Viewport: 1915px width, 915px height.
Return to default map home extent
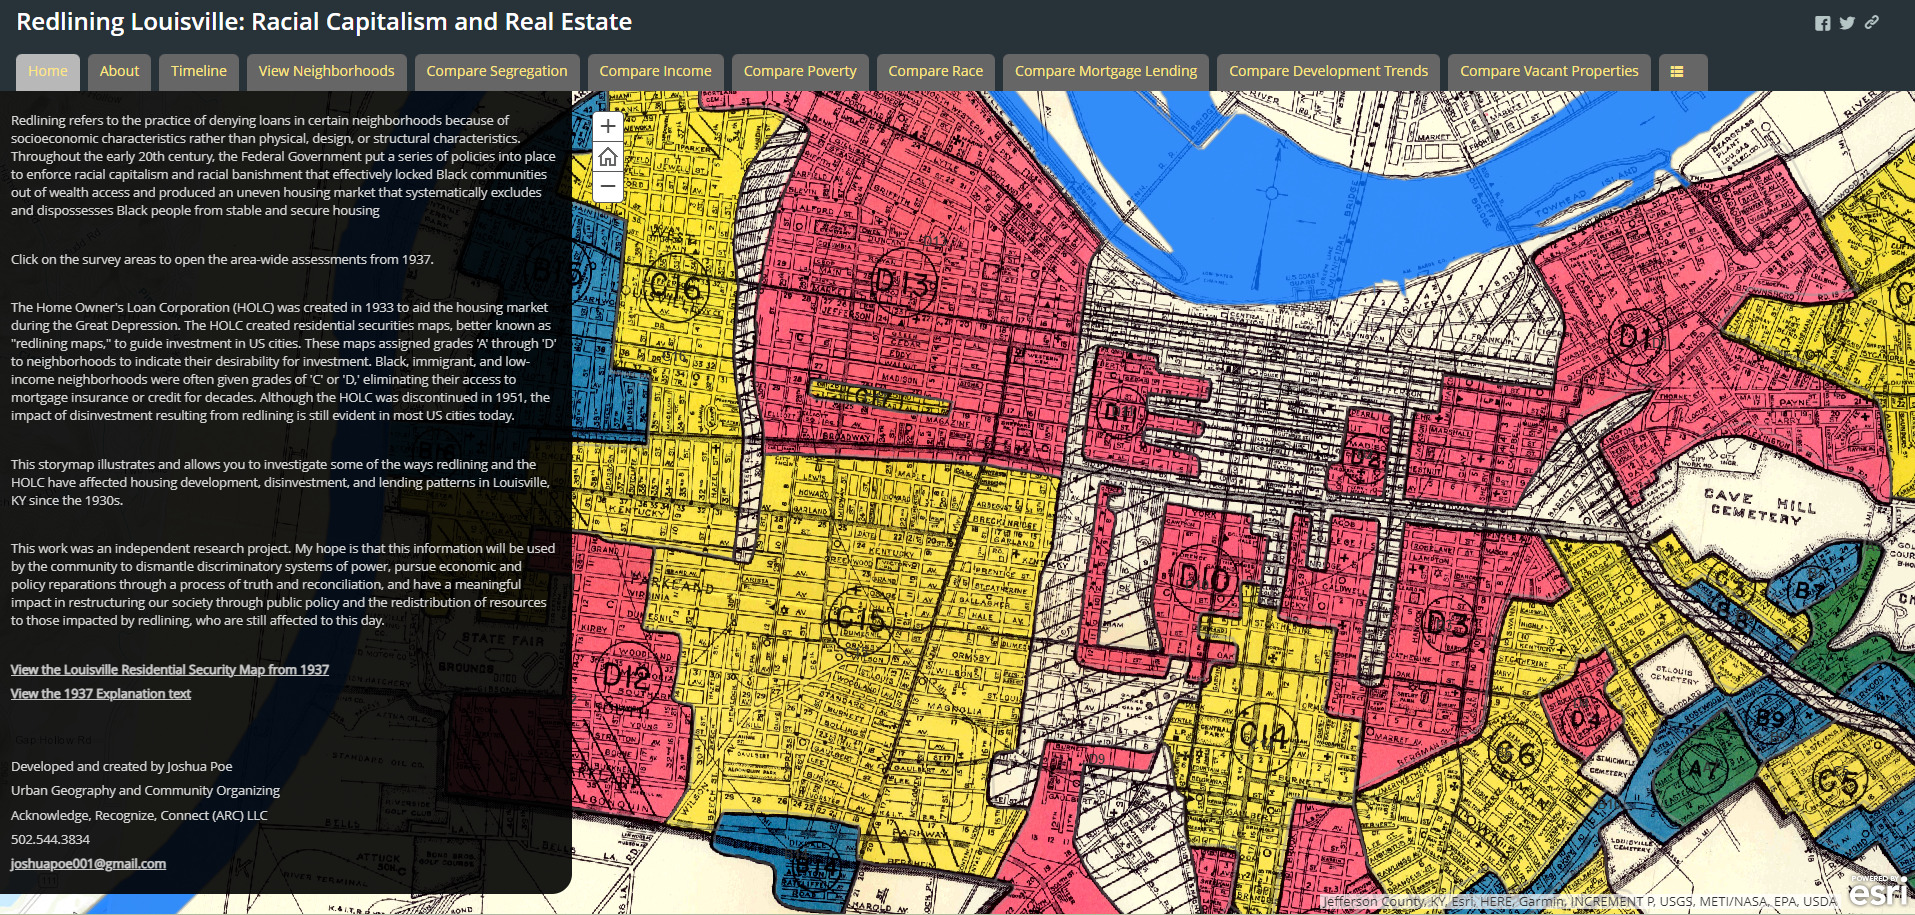(607, 157)
